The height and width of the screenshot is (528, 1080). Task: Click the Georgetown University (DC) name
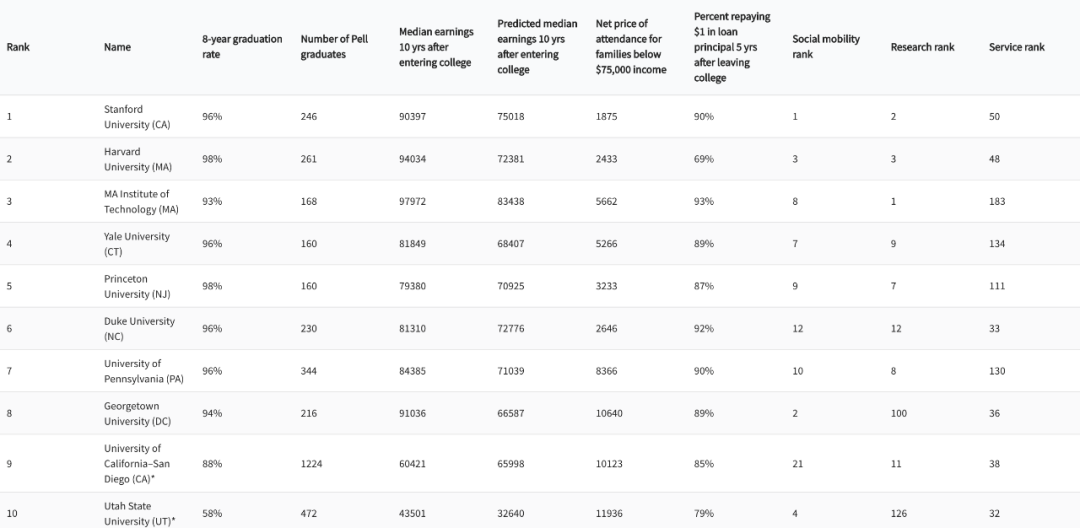tap(138, 413)
